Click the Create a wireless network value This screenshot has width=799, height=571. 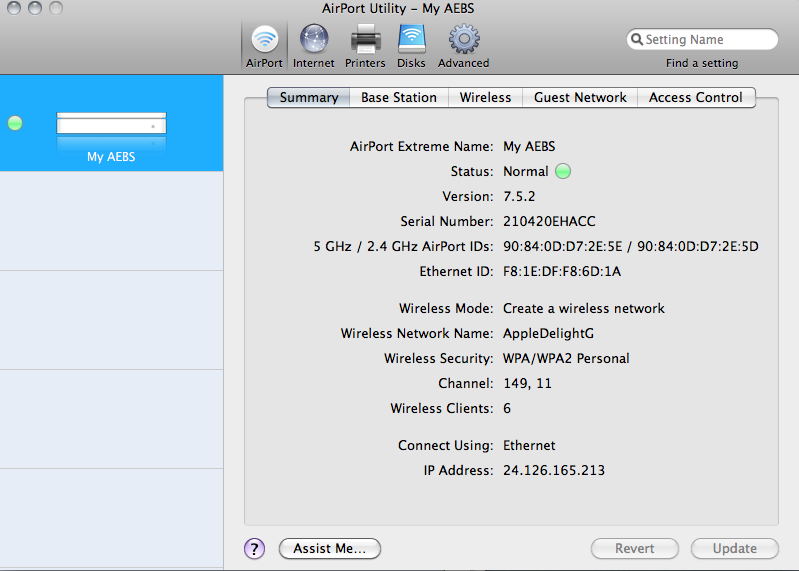(x=584, y=309)
